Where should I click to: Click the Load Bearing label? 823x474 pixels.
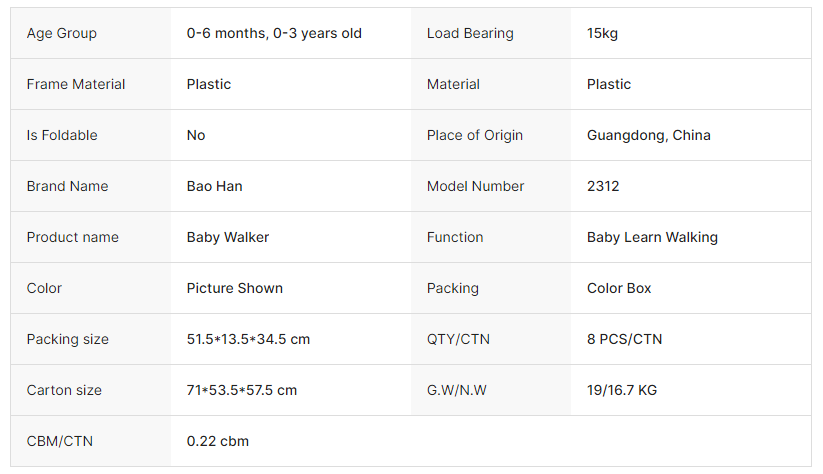coord(470,33)
